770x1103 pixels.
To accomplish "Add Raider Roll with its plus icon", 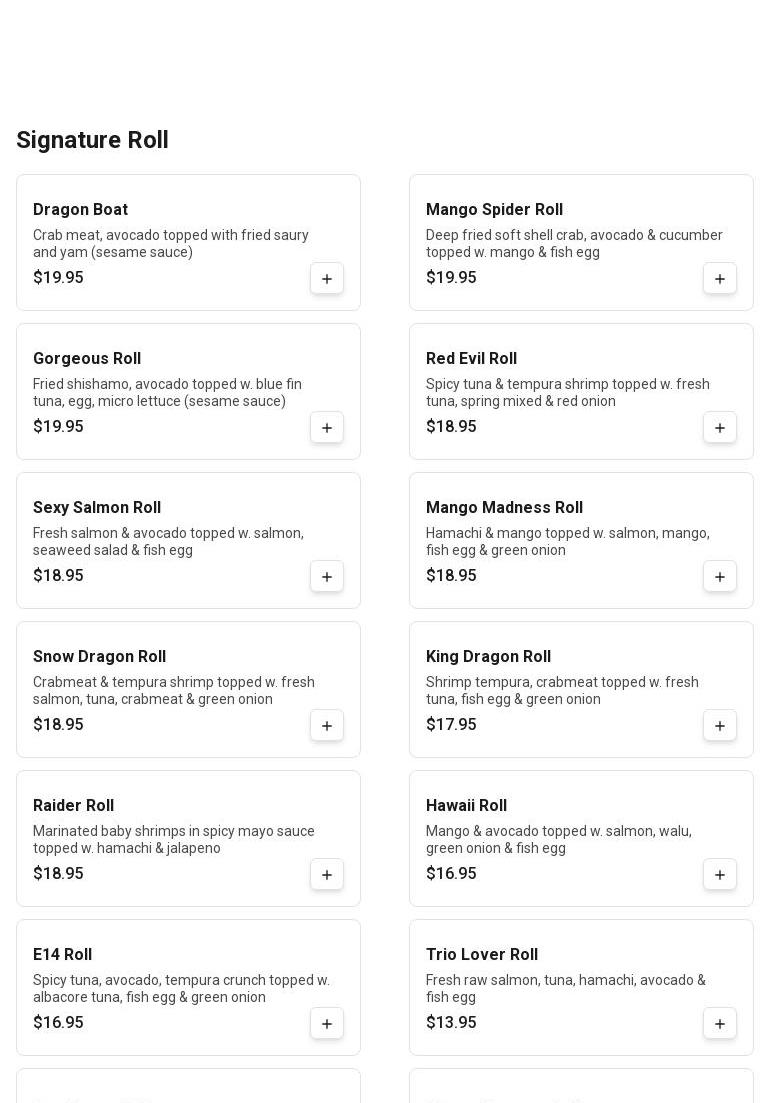I will click(x=327, y=874).
